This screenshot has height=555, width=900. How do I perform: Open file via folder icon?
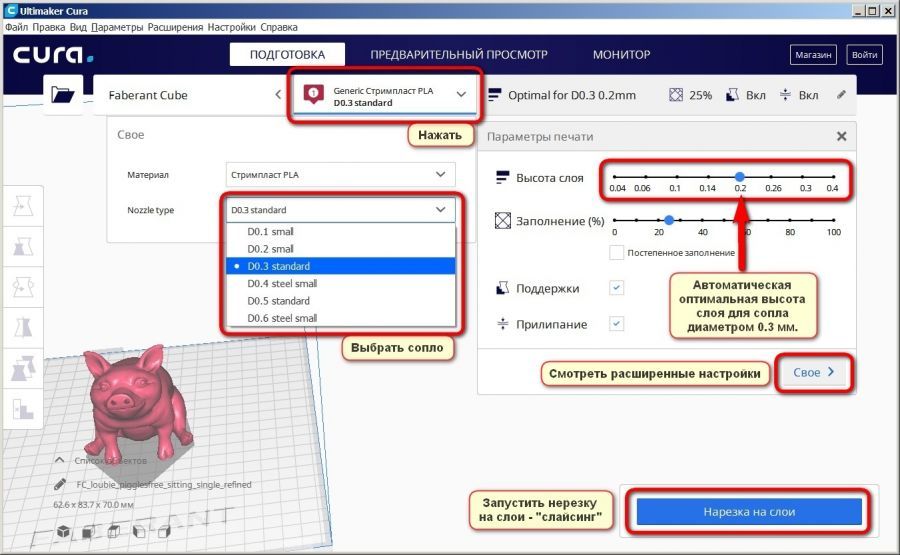(x=62, y=95)
